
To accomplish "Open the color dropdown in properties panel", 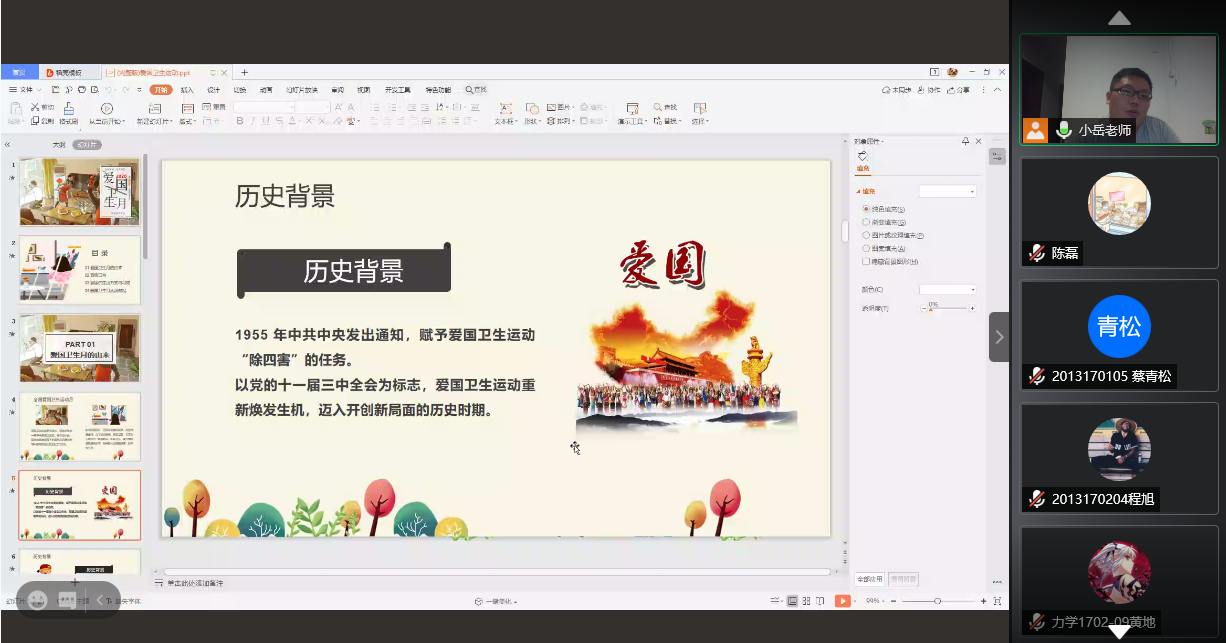I will pos(947,289).
